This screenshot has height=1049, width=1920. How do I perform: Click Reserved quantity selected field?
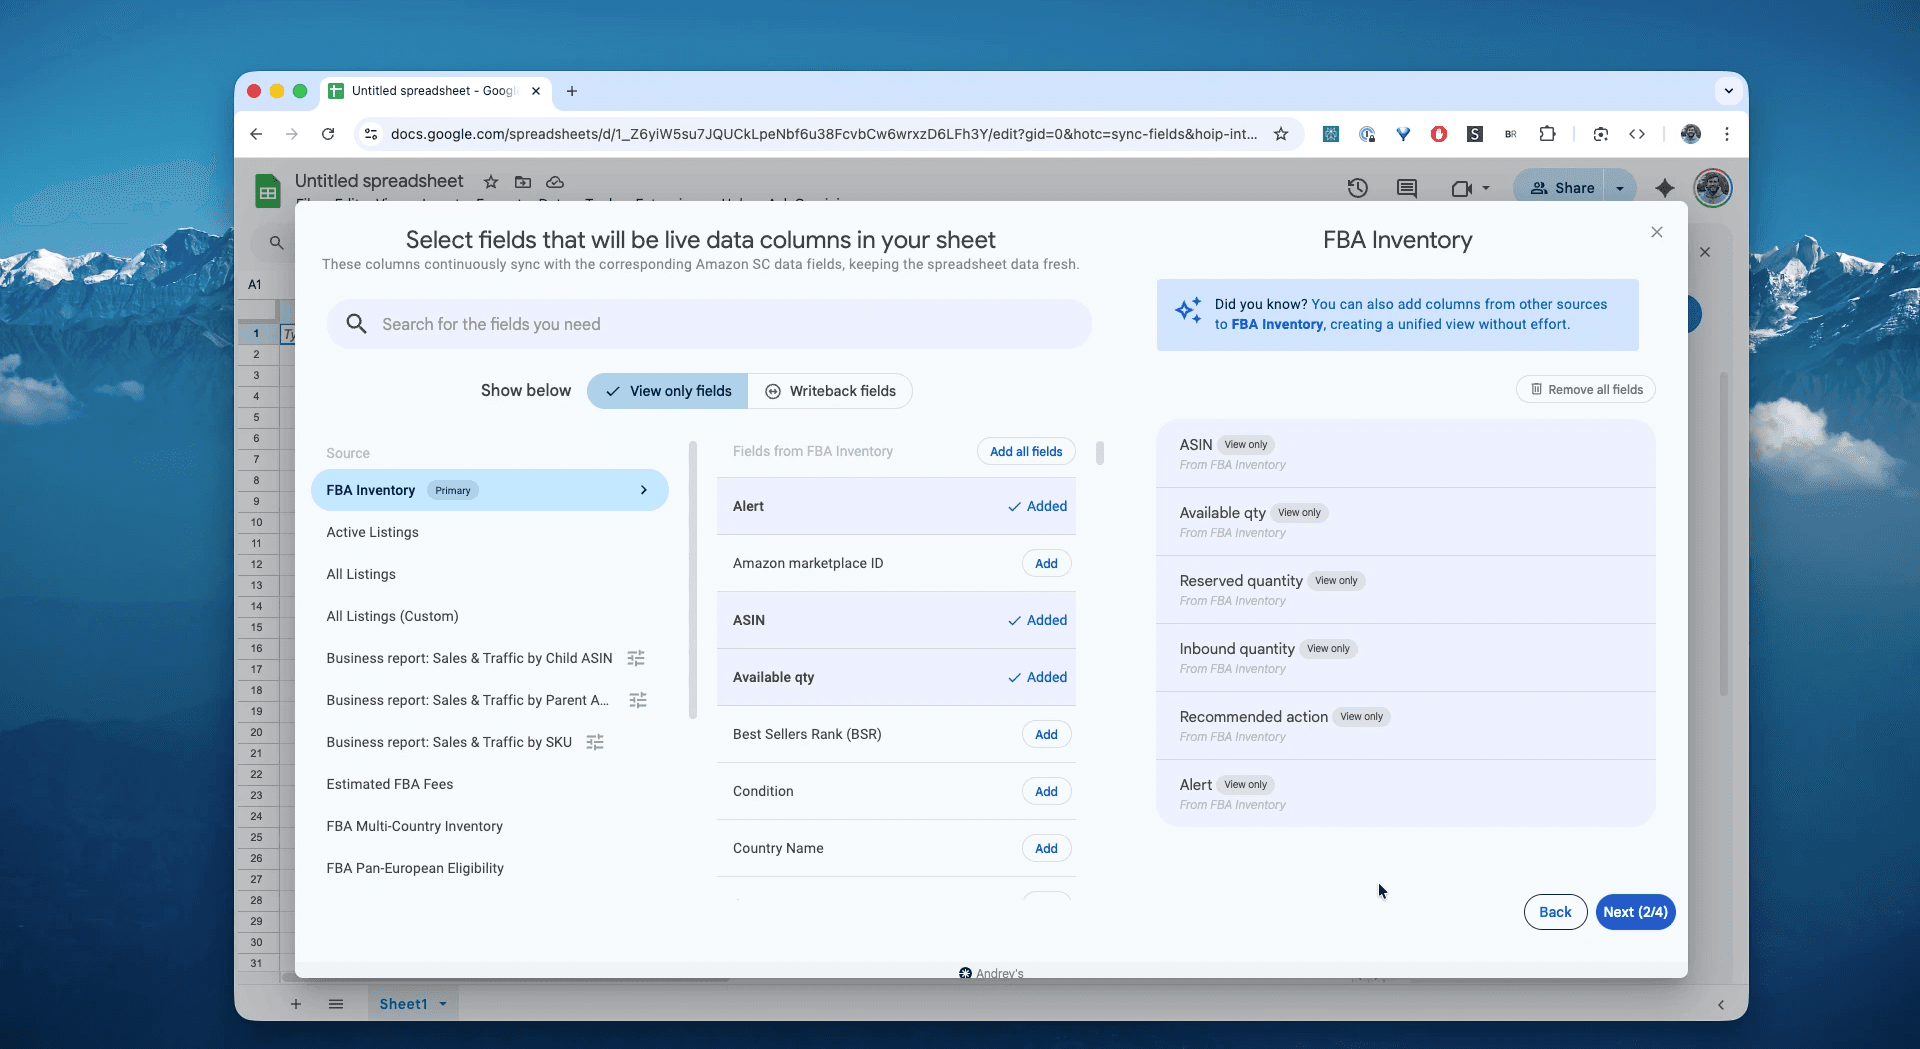coord(1405,590)
